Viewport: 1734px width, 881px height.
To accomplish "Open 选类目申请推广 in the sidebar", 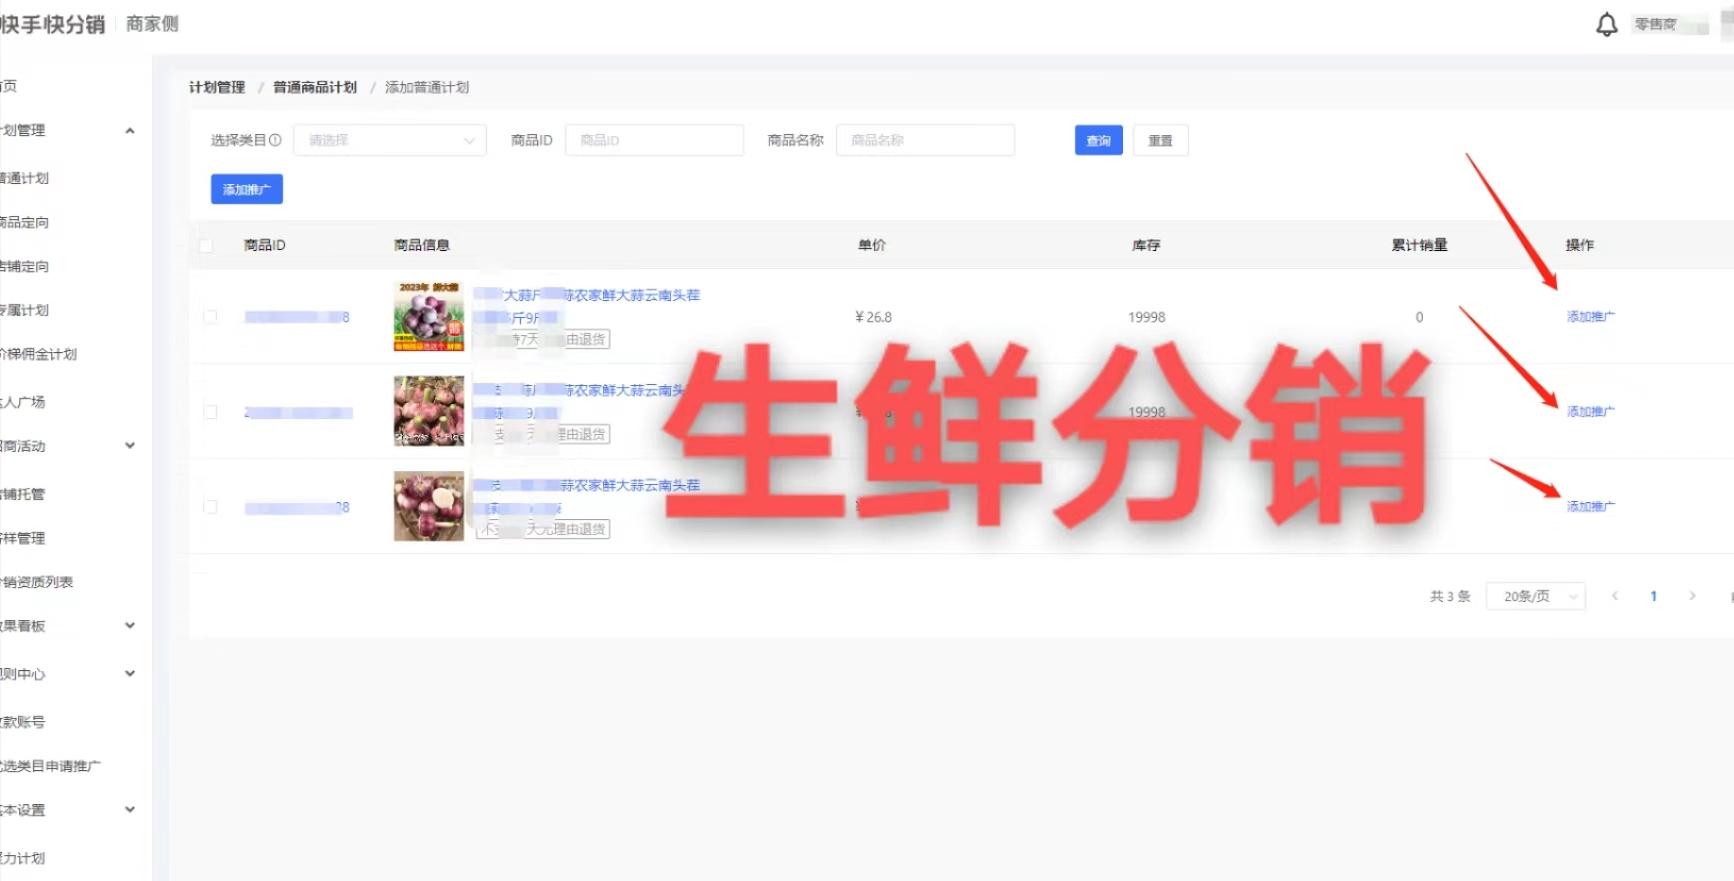I will [51, 766].
